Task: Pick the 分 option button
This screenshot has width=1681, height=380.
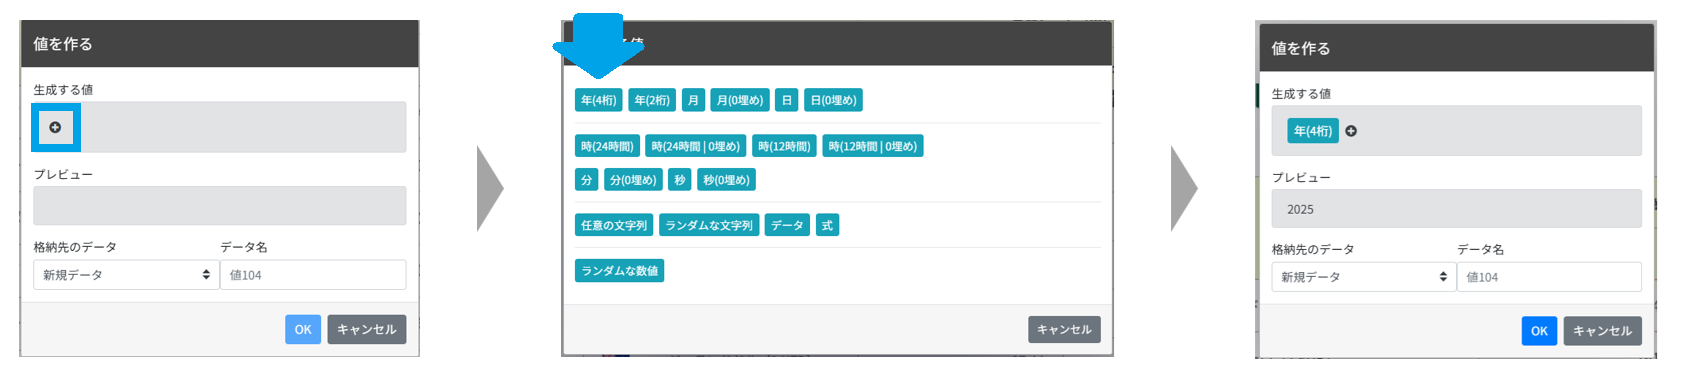Action: pyautogui.click(x=587, y=180)
